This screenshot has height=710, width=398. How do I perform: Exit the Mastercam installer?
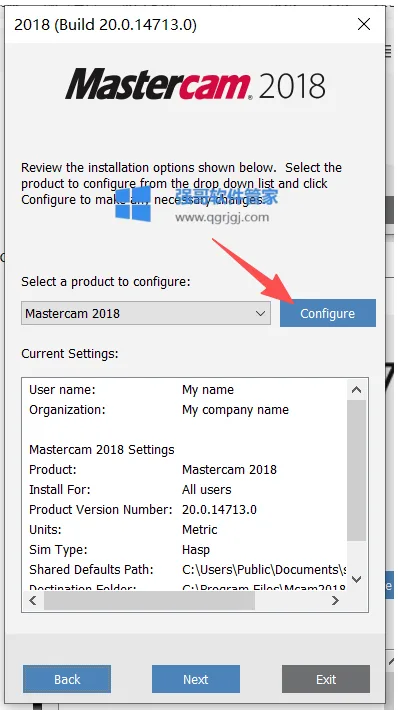(326, 679)
